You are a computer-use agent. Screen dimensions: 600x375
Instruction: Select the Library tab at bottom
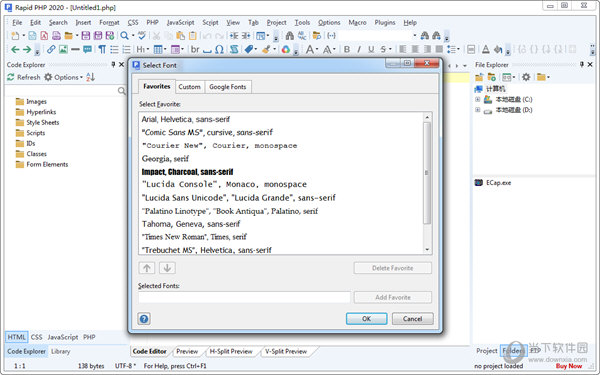pos(60,351)
